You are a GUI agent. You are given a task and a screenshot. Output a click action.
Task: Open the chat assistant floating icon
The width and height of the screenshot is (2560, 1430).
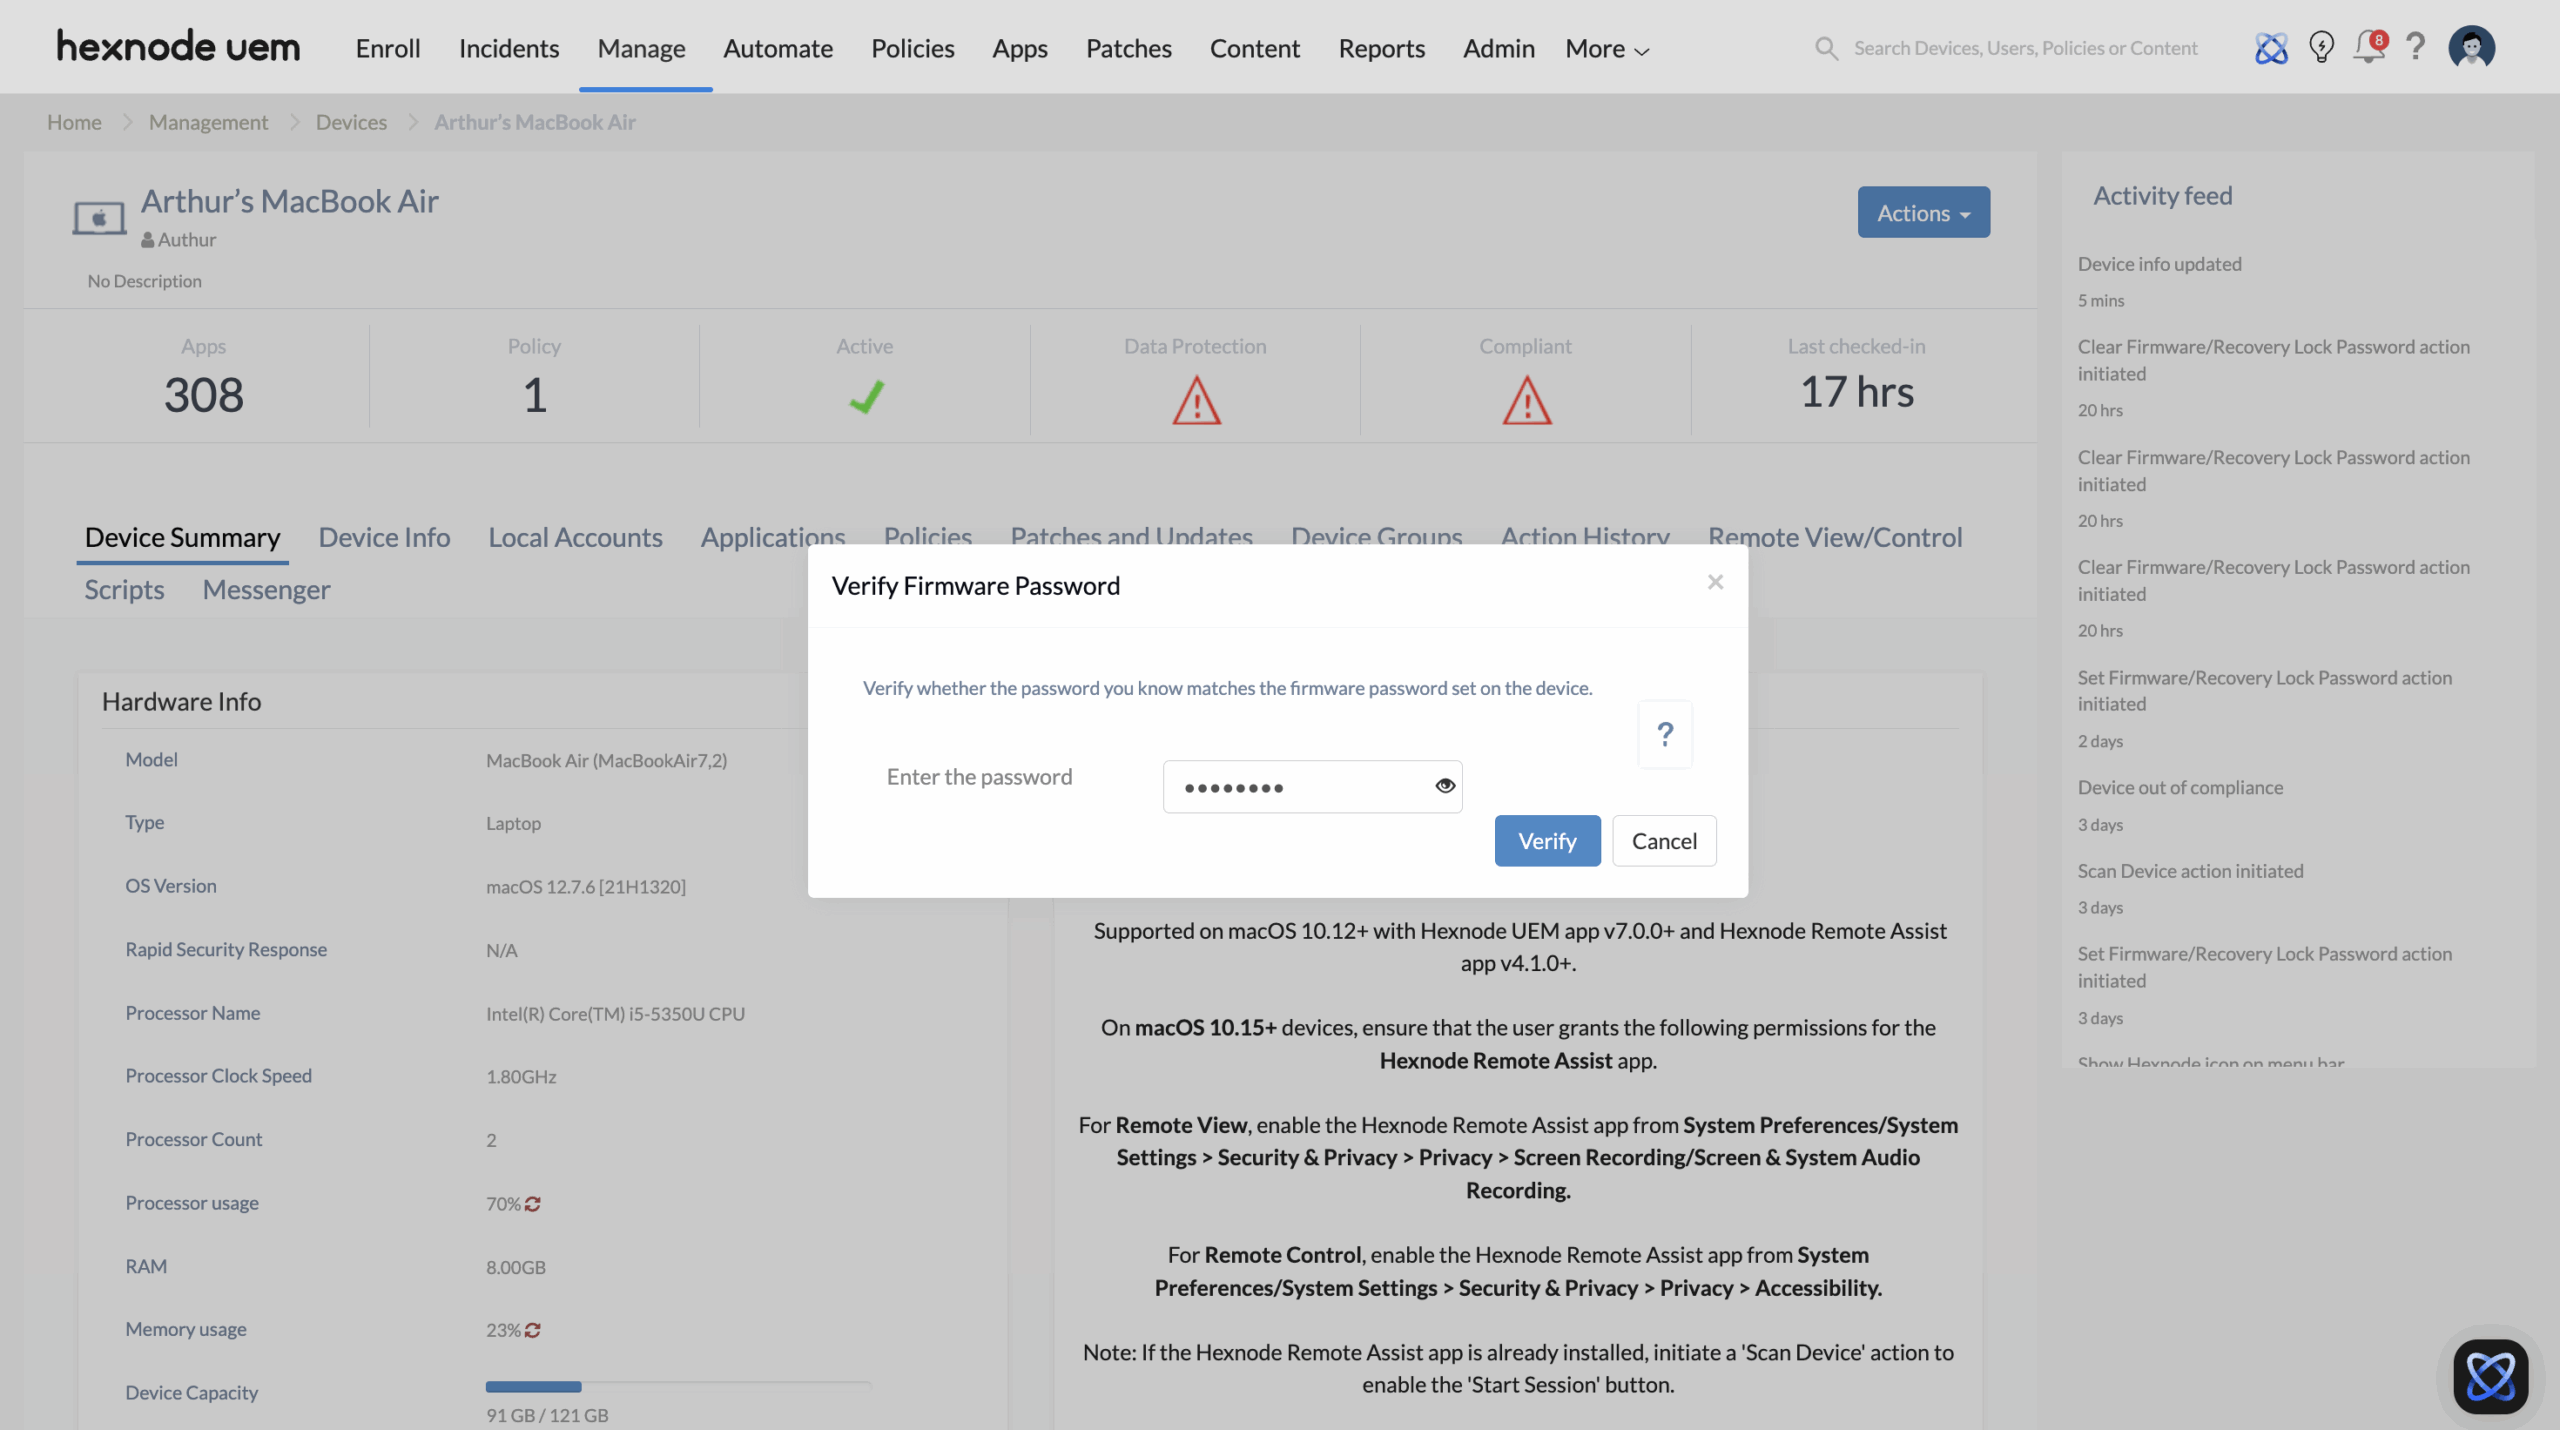coord(2490,1376)
